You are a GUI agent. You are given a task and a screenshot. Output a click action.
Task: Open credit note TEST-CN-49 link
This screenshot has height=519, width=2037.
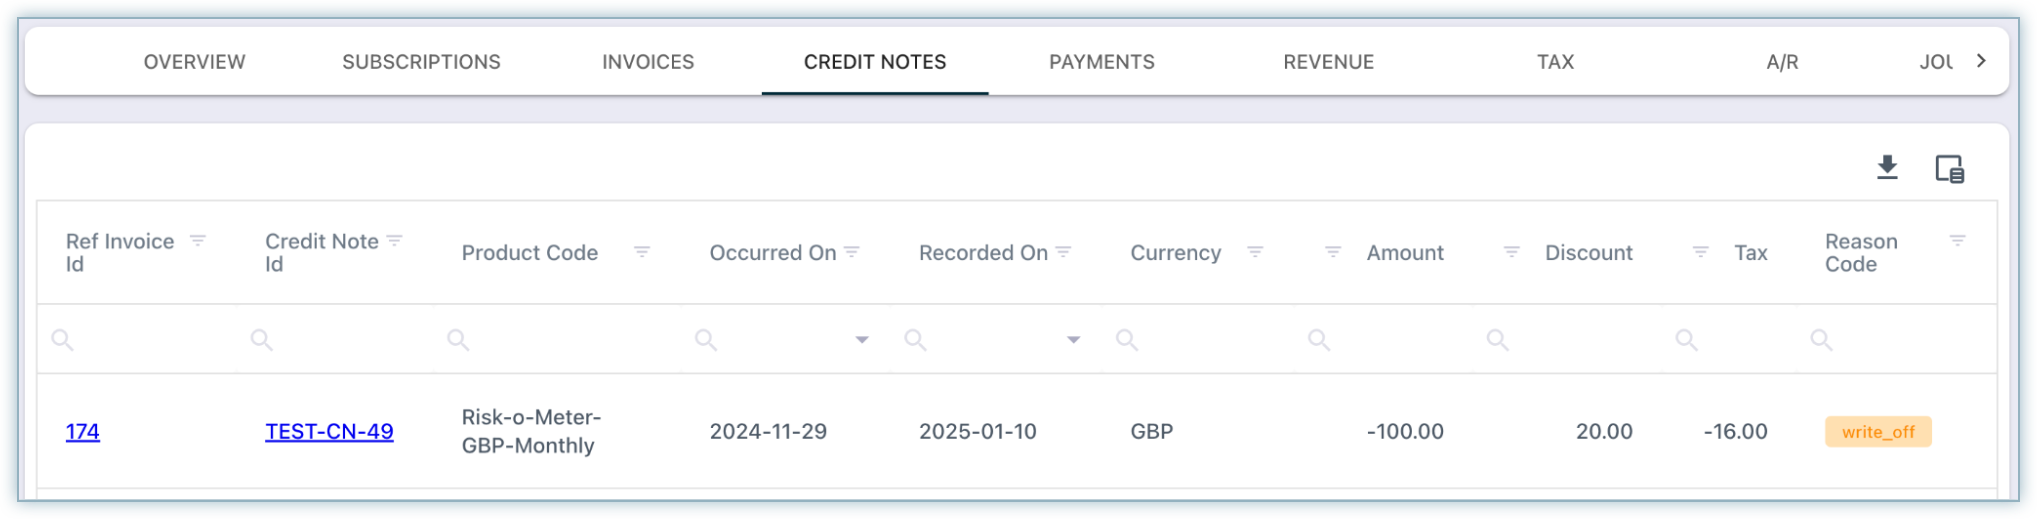click(329, 432)
